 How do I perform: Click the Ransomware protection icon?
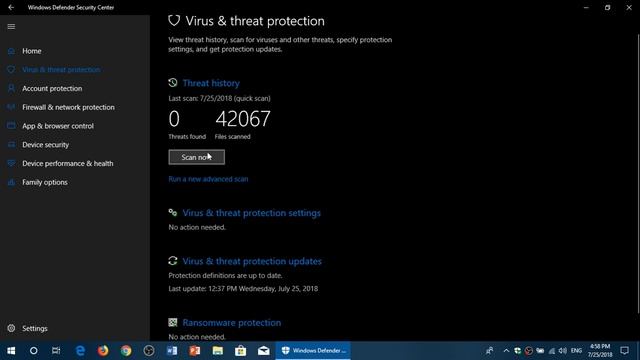[x=173, y=322]
